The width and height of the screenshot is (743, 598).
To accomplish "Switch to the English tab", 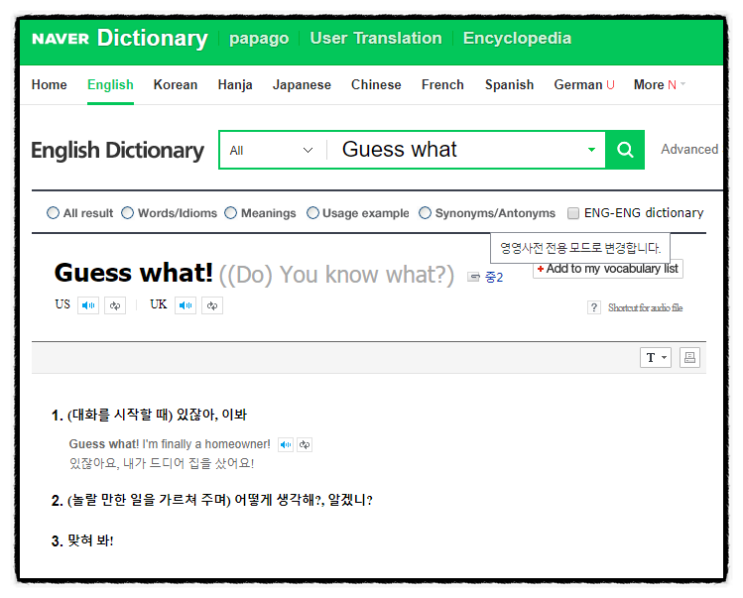I will (x=110, y=85).
